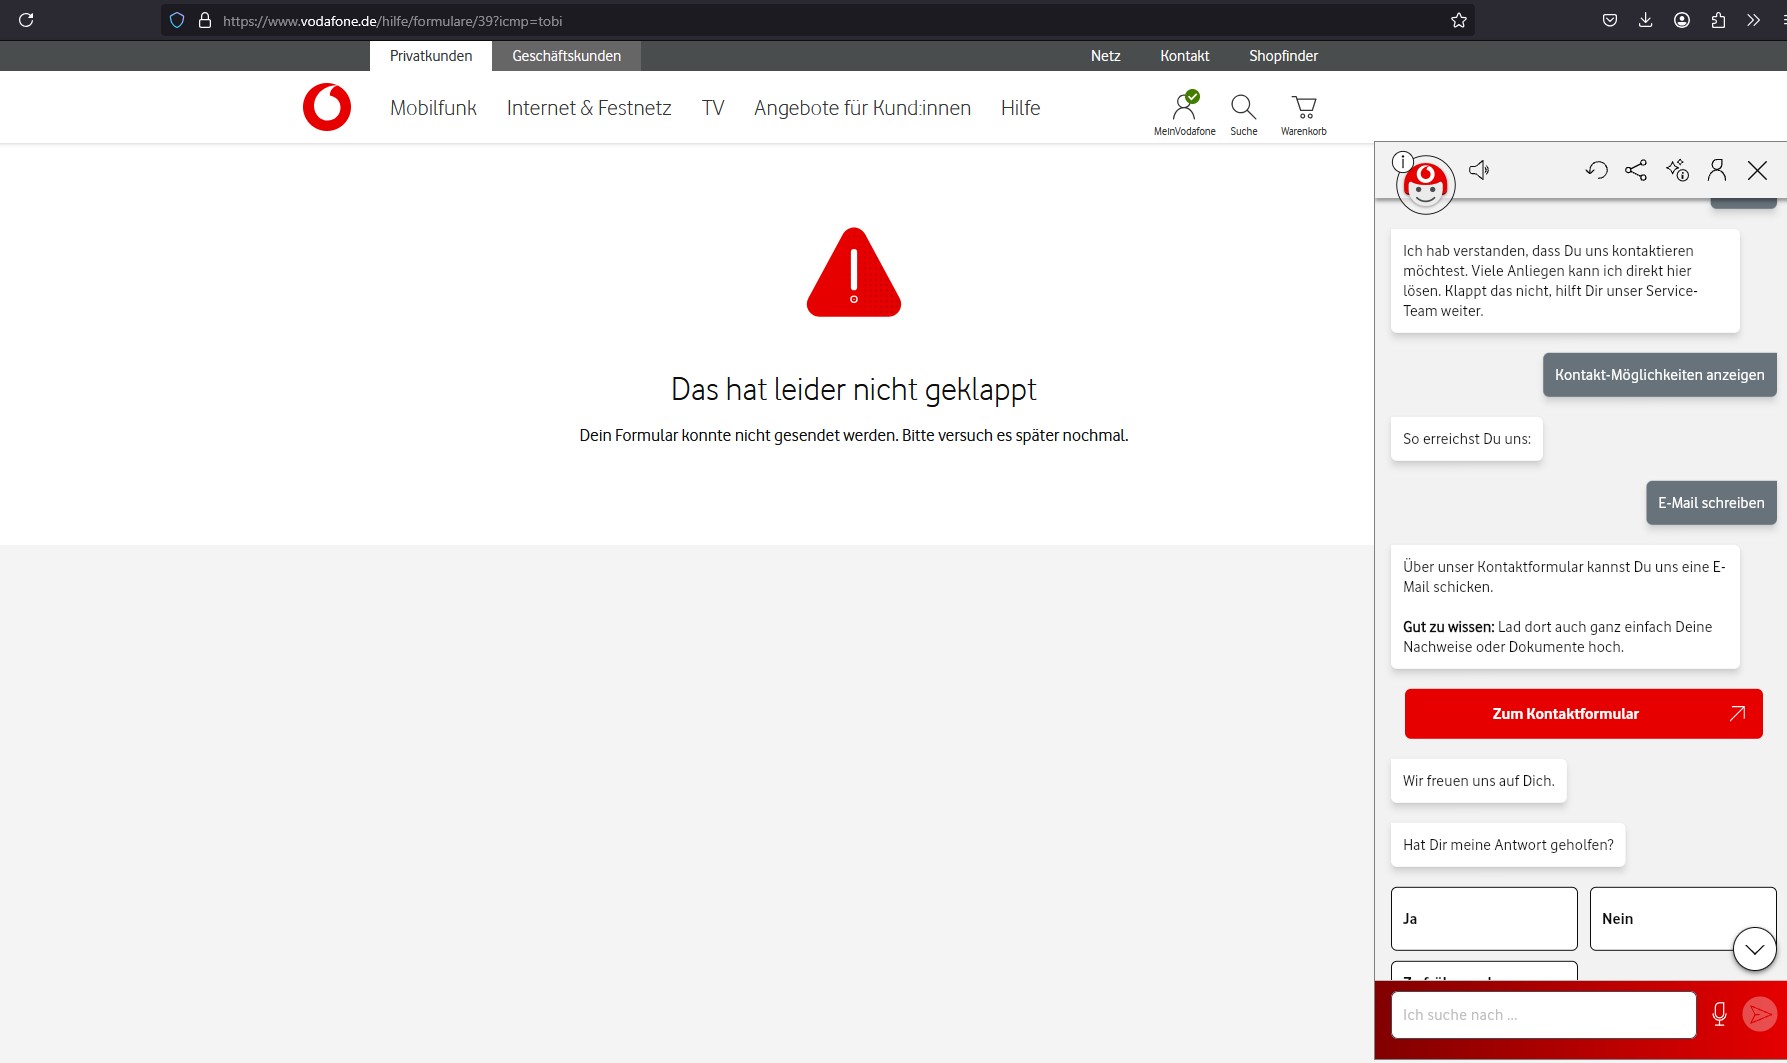1787x1063 pixels.
Task: Click the Zum Kontaktformular button
Action: click(1583, 714)
